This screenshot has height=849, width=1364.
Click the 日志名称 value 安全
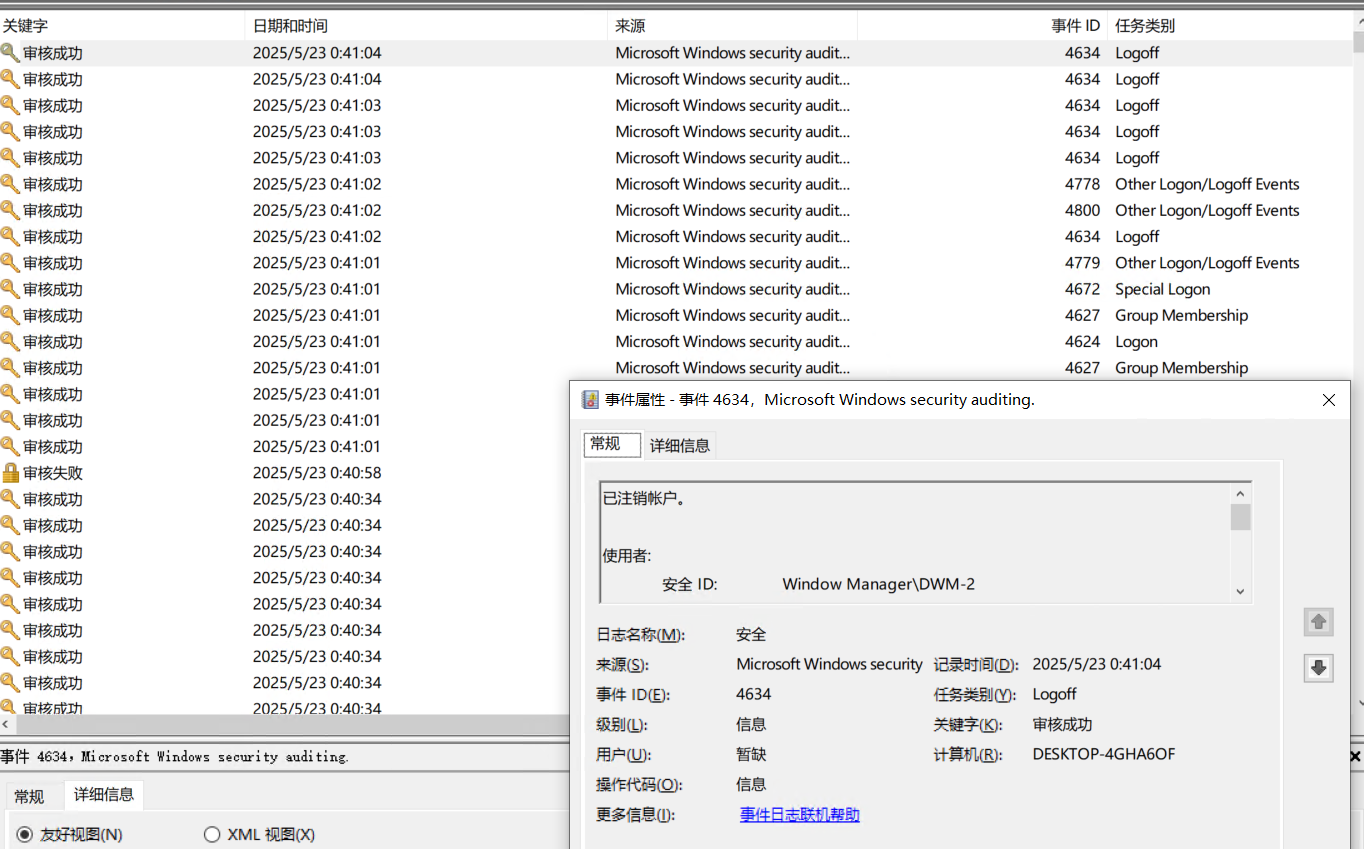(751, 634)
